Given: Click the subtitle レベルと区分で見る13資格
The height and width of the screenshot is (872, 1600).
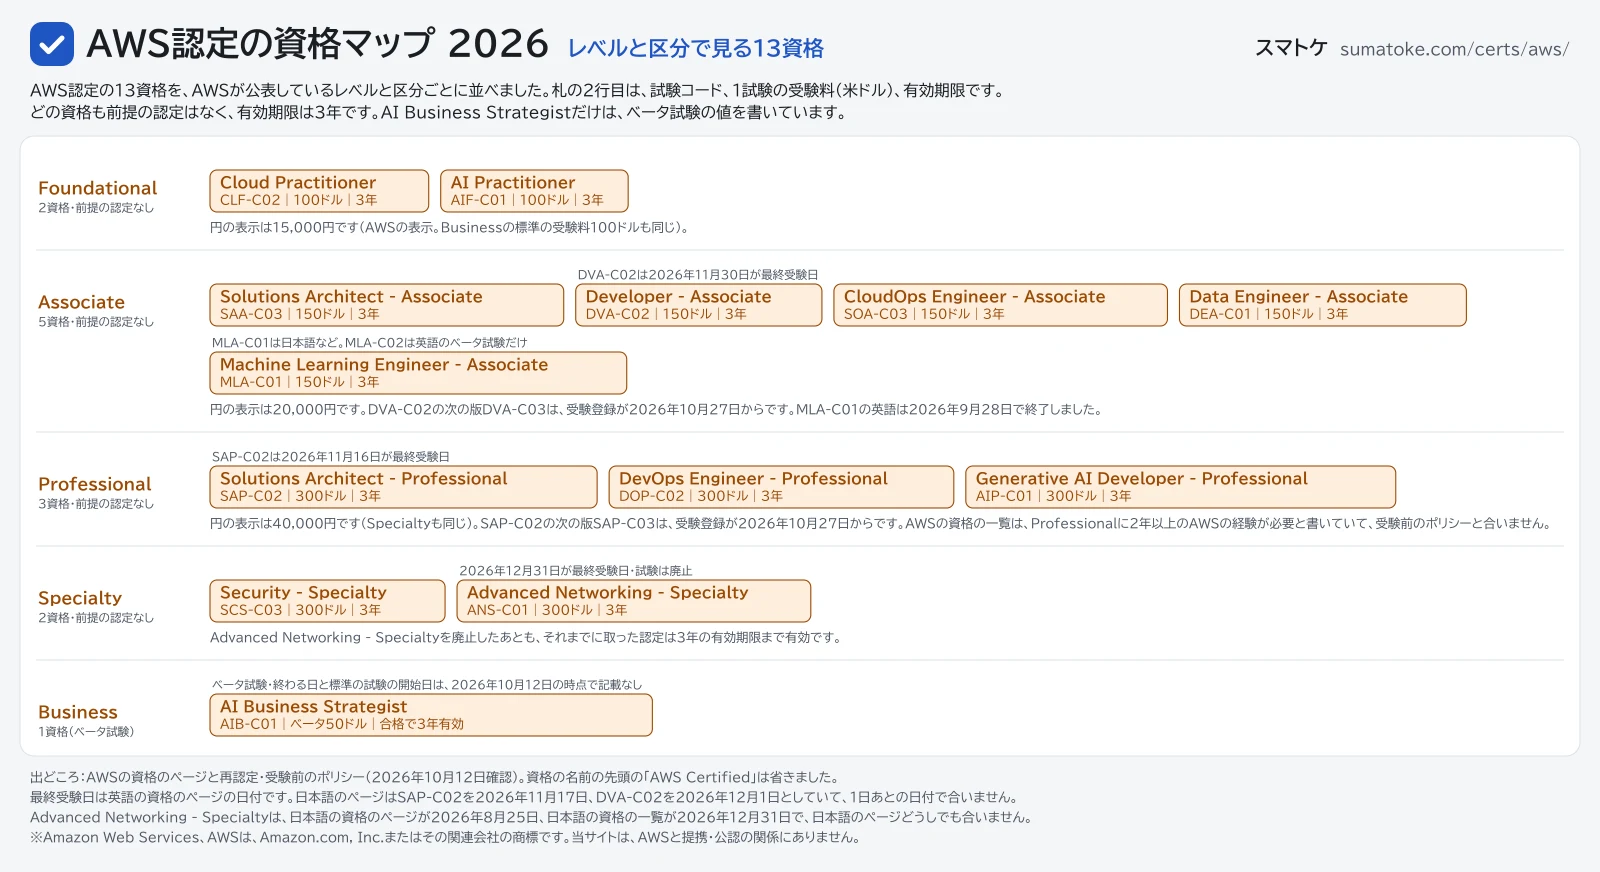Looking at the screenshot, I should [x=696, y=48].
